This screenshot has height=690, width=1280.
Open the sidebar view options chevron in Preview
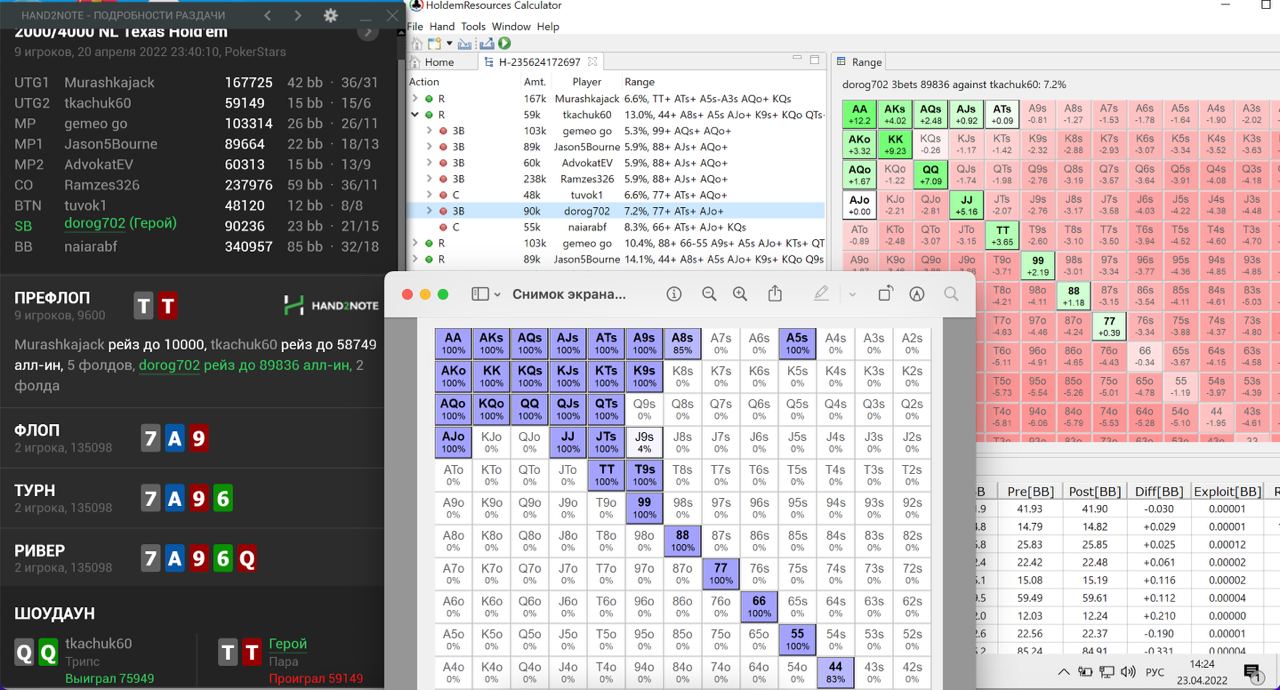497,294
